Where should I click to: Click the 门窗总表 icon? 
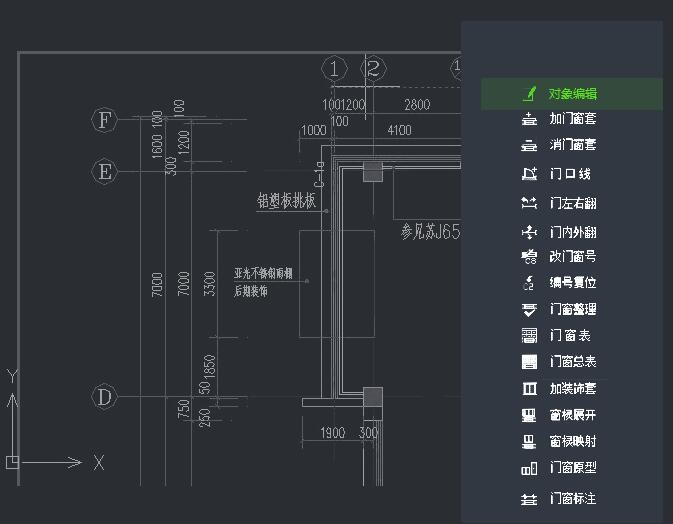tap(529, 362)
